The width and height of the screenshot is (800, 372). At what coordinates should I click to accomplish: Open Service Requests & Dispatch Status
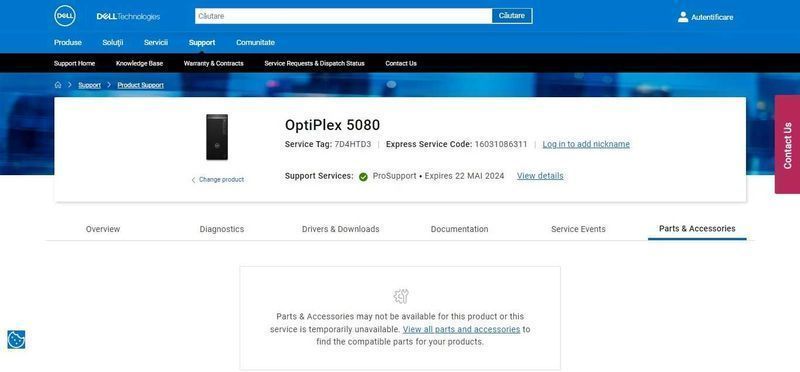[314, 64]
